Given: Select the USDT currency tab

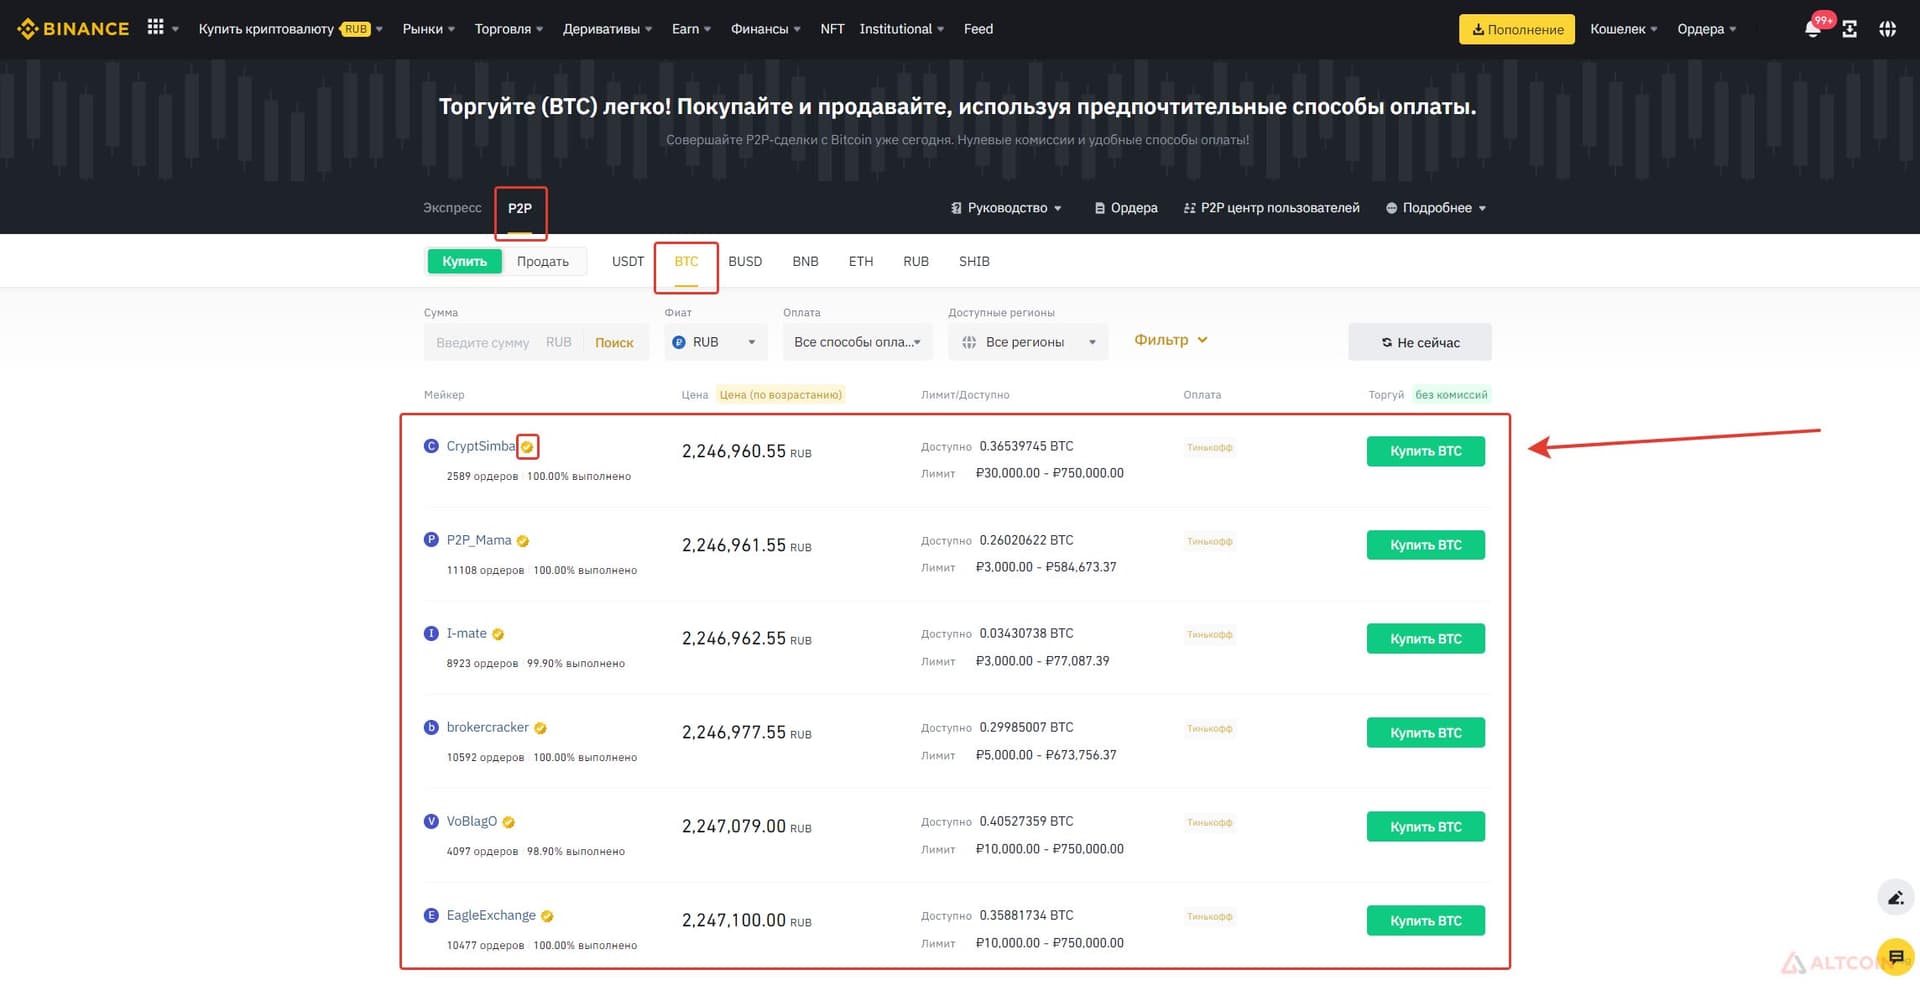Looking at the screenshot, I should (628, 261).
